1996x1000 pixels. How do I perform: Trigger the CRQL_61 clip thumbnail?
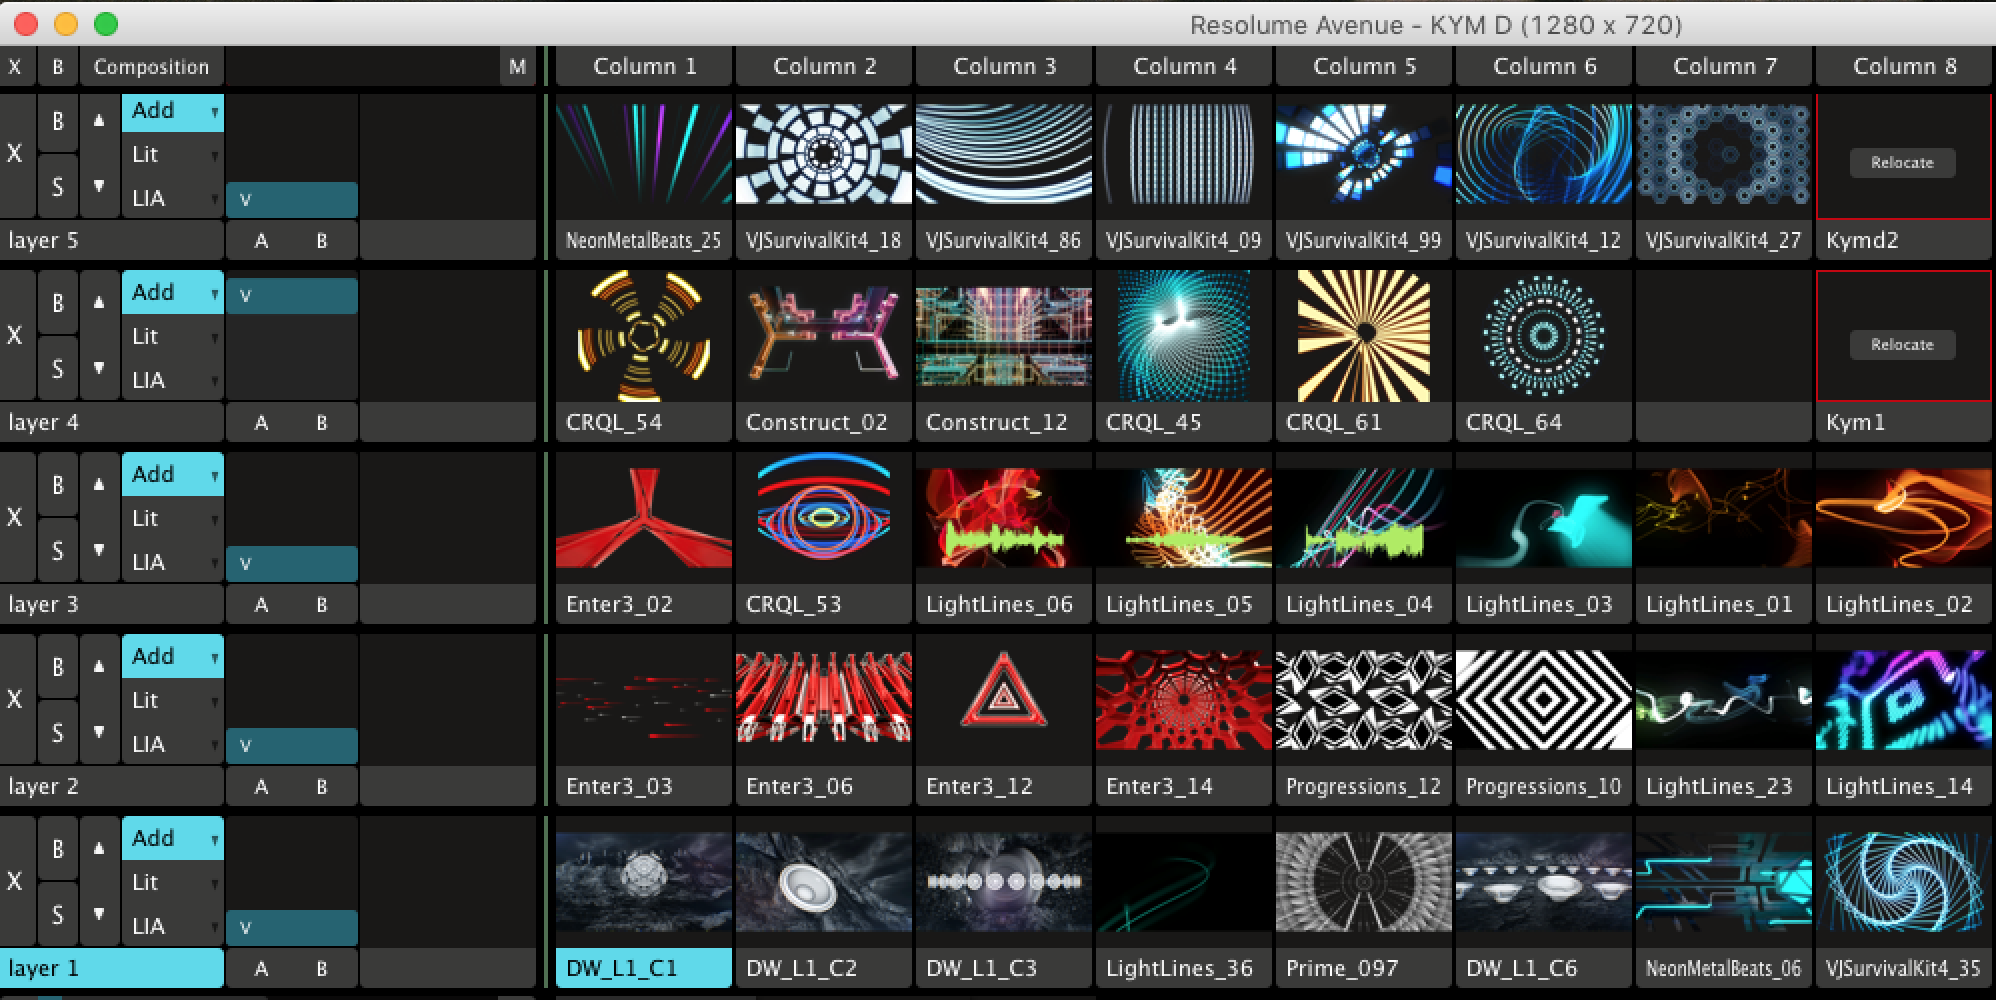coord(1363,337)
